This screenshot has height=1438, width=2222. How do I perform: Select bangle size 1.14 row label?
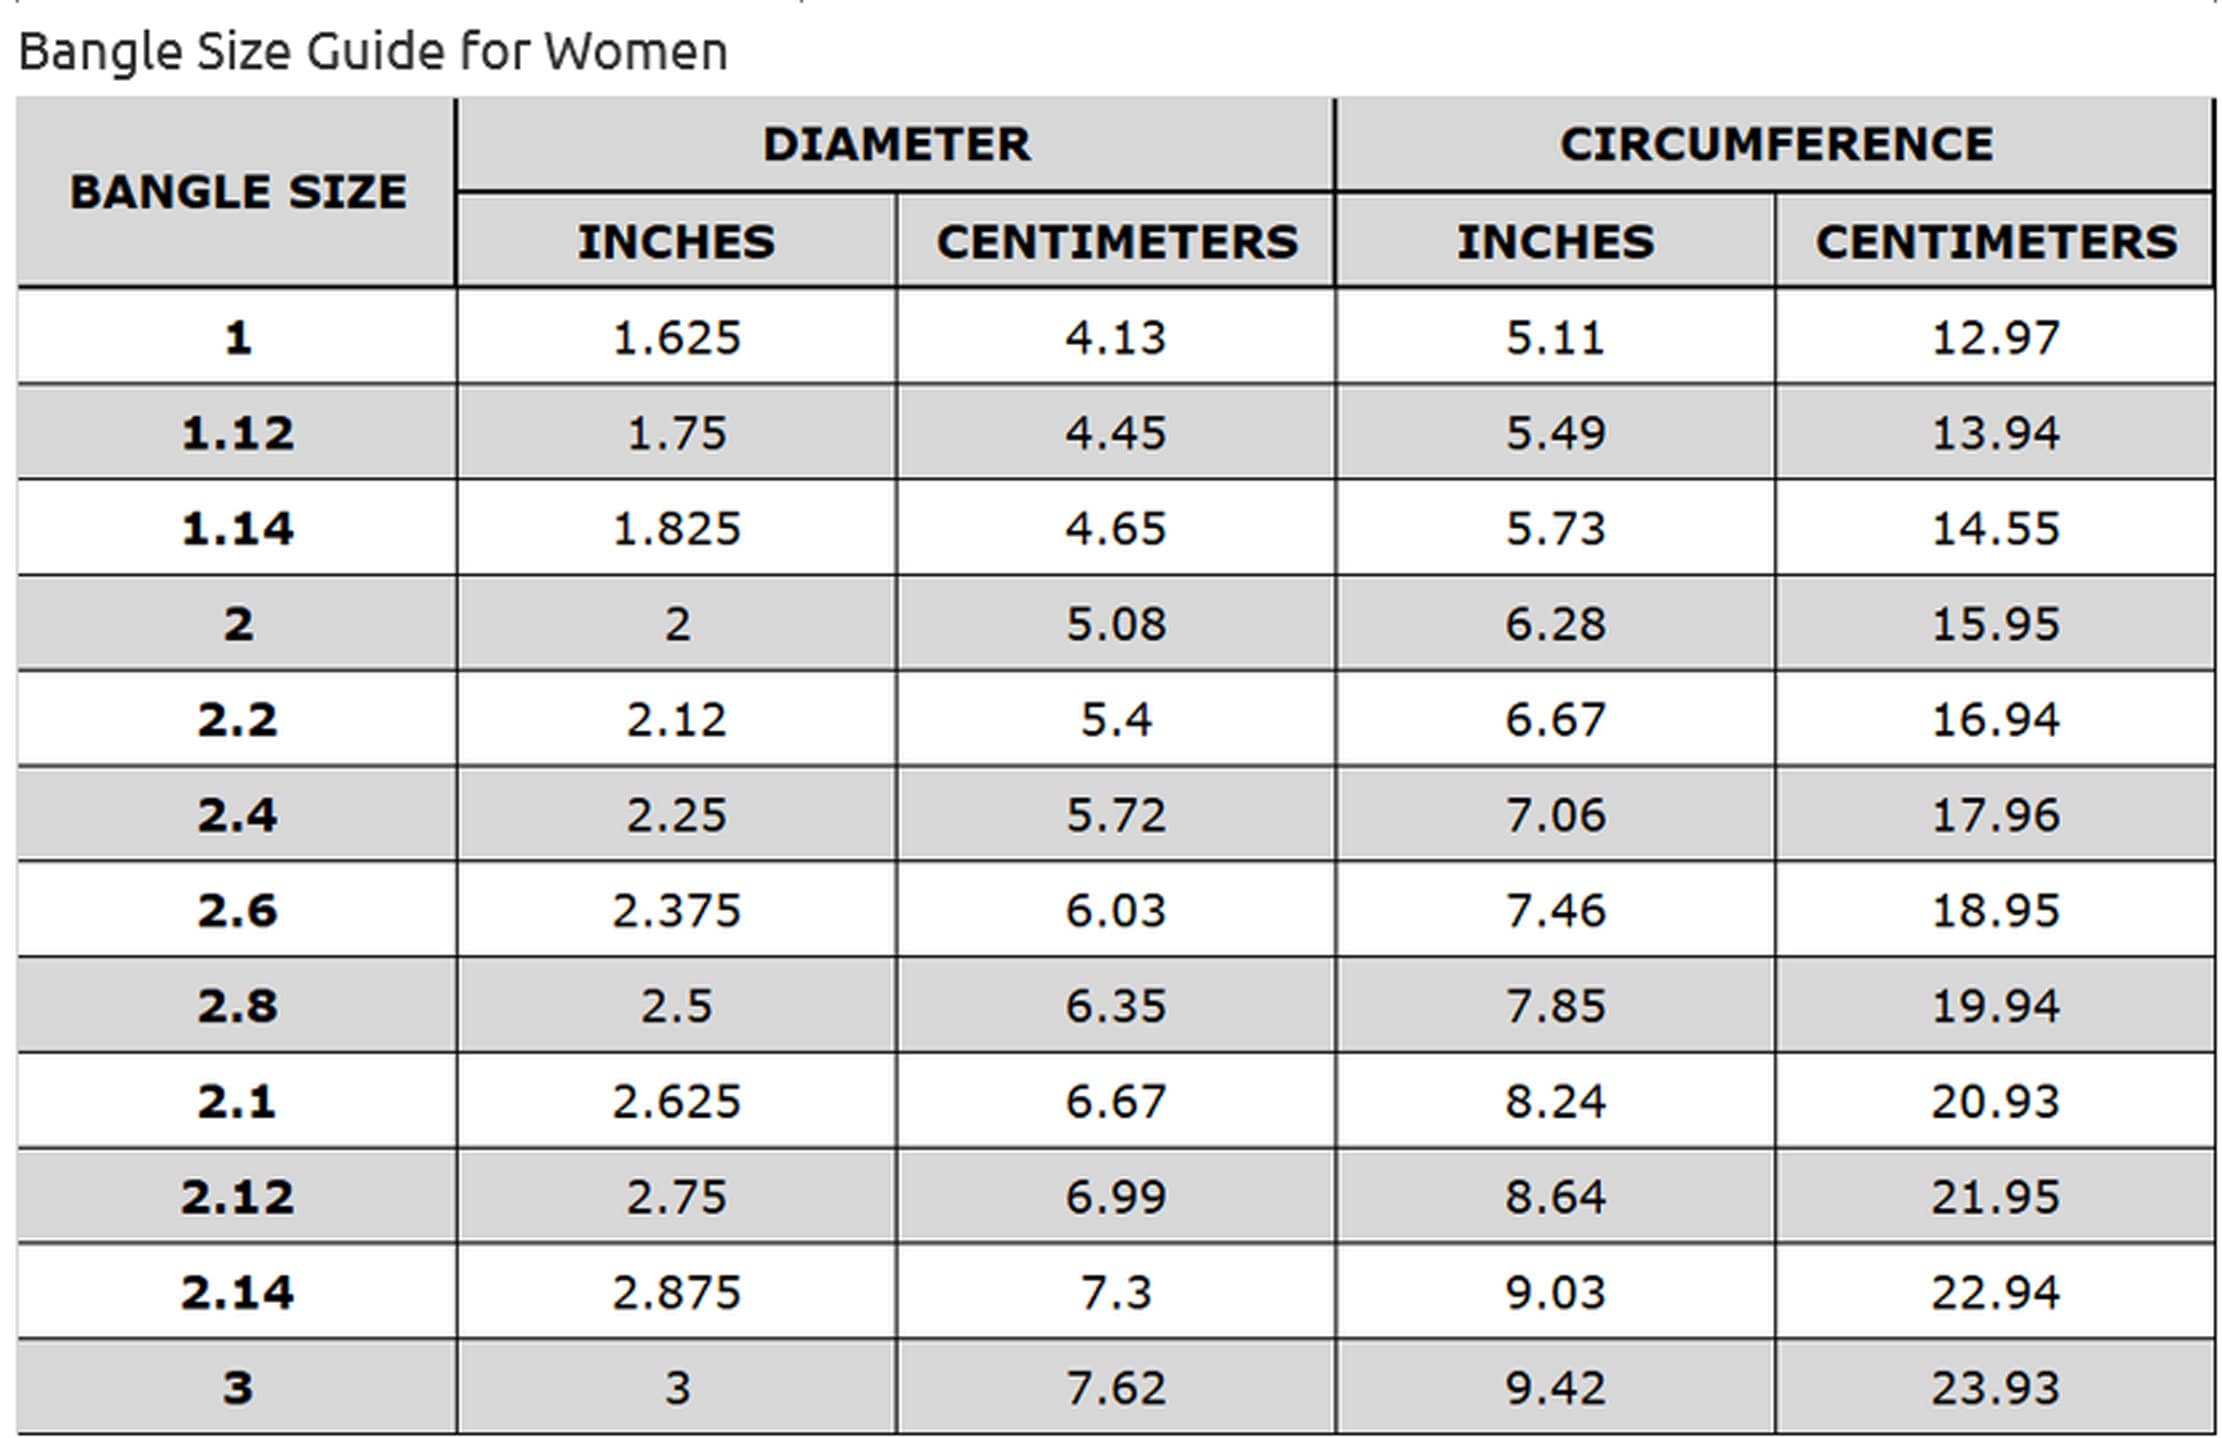[x=237, y=528]
